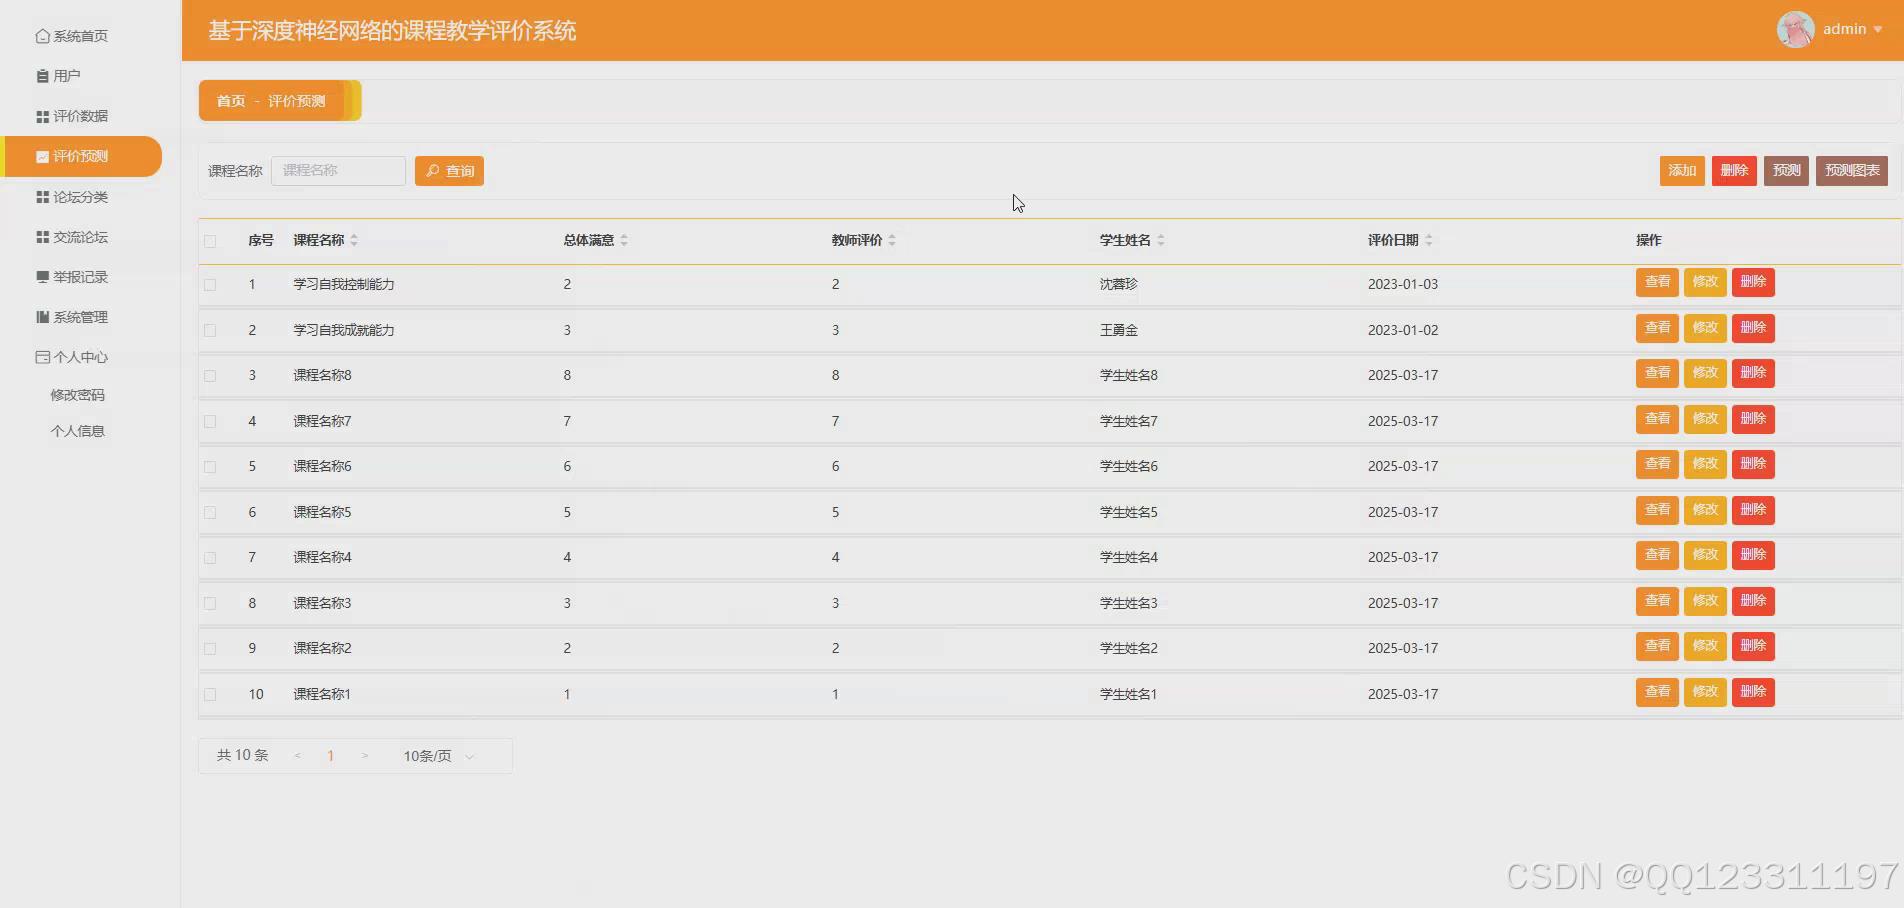1904x908 pixels.
Task: Select the checkbox for 课程名称8
Action: [210, 376]
